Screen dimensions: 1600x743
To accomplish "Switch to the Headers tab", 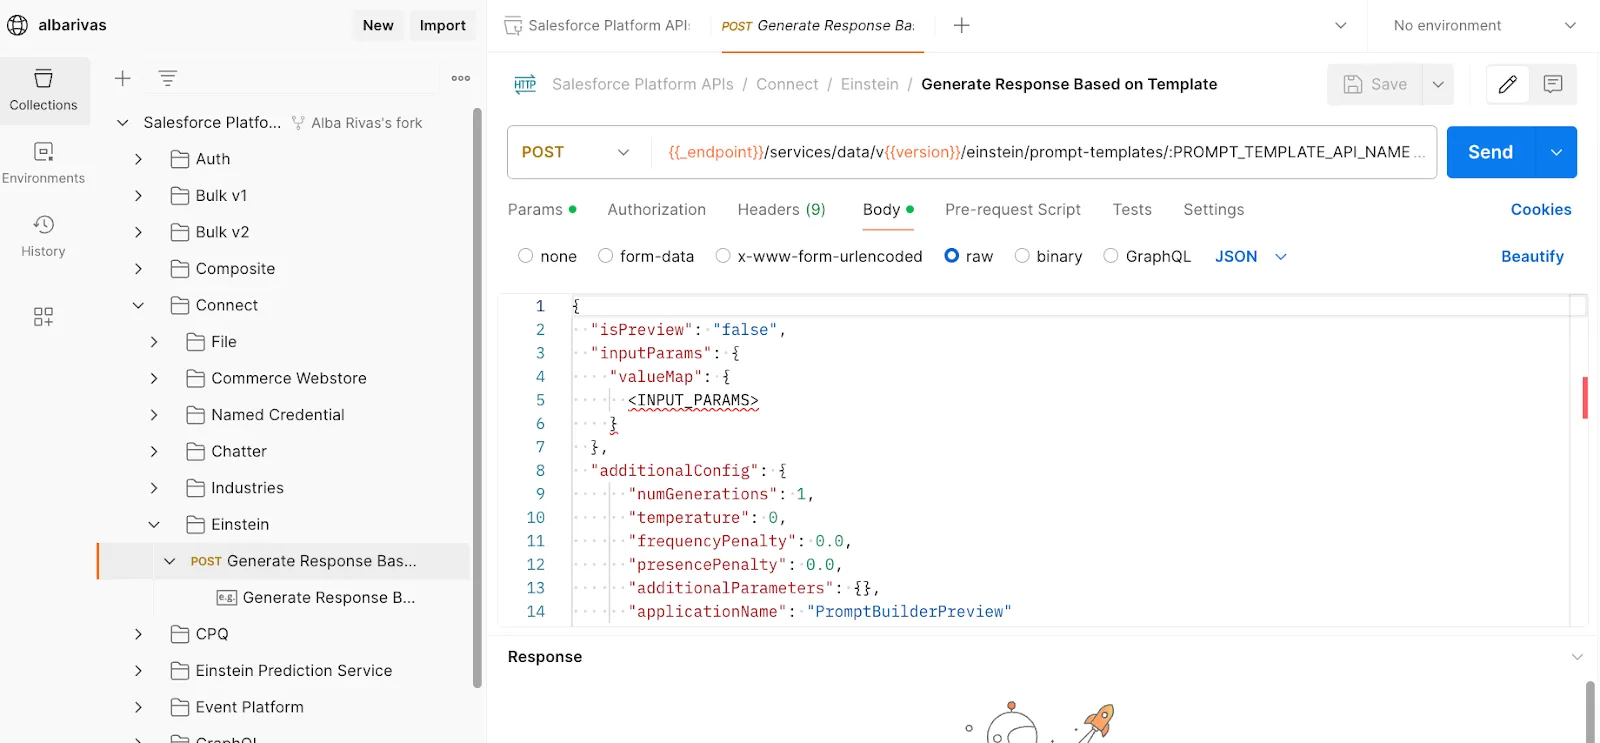I will [x=781, y=209].
